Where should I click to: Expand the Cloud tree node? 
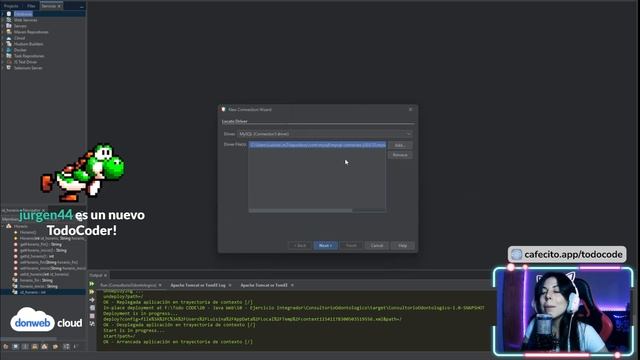[3, 38]
